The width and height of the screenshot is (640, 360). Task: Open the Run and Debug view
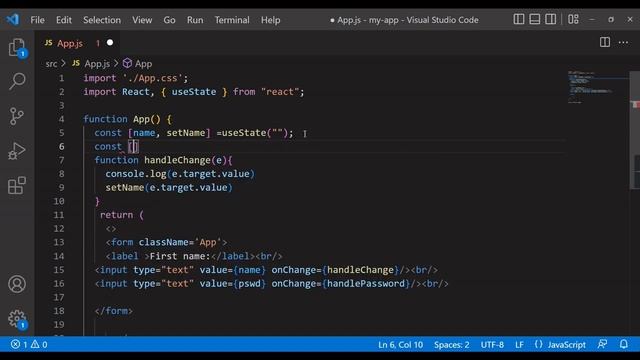(x=17, y=151)
